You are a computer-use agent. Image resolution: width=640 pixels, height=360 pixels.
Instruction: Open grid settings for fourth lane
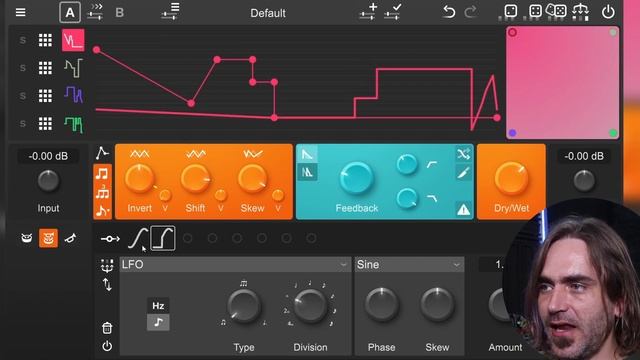click(45, 123)
